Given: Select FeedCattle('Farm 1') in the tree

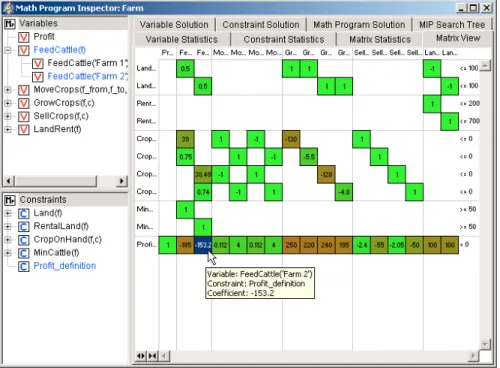Looking at the screenshot, I should [88, 63].
